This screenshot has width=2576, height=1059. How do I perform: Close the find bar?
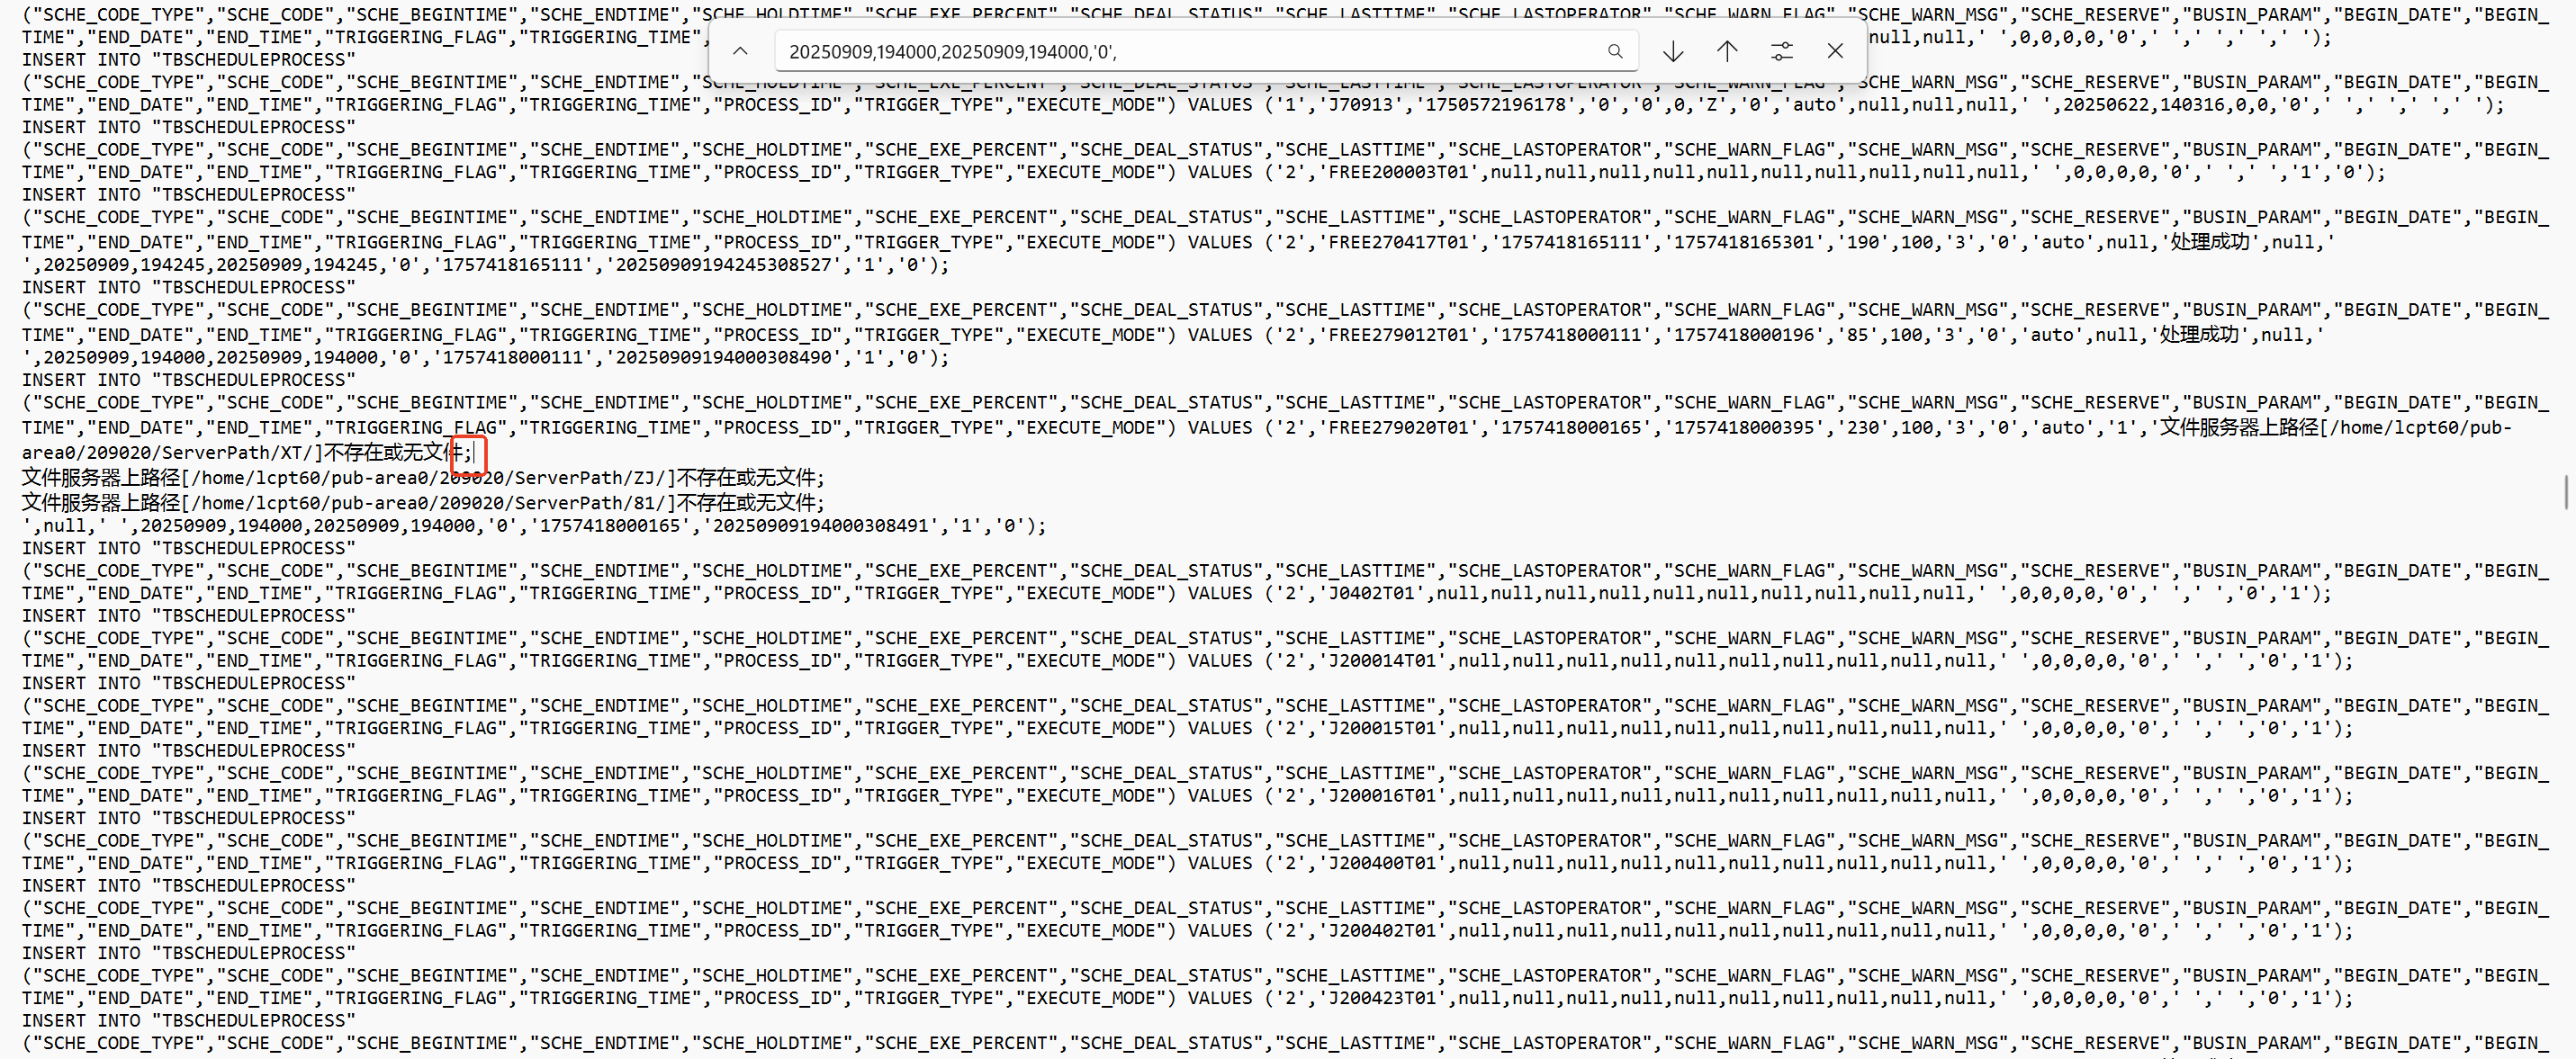click(x=1835, y=51)
